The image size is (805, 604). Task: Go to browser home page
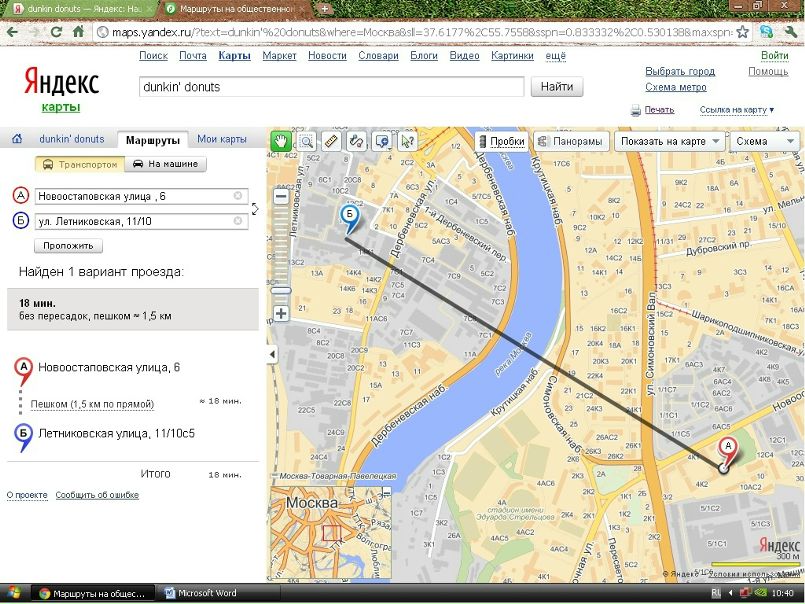[x=79, y=32]
